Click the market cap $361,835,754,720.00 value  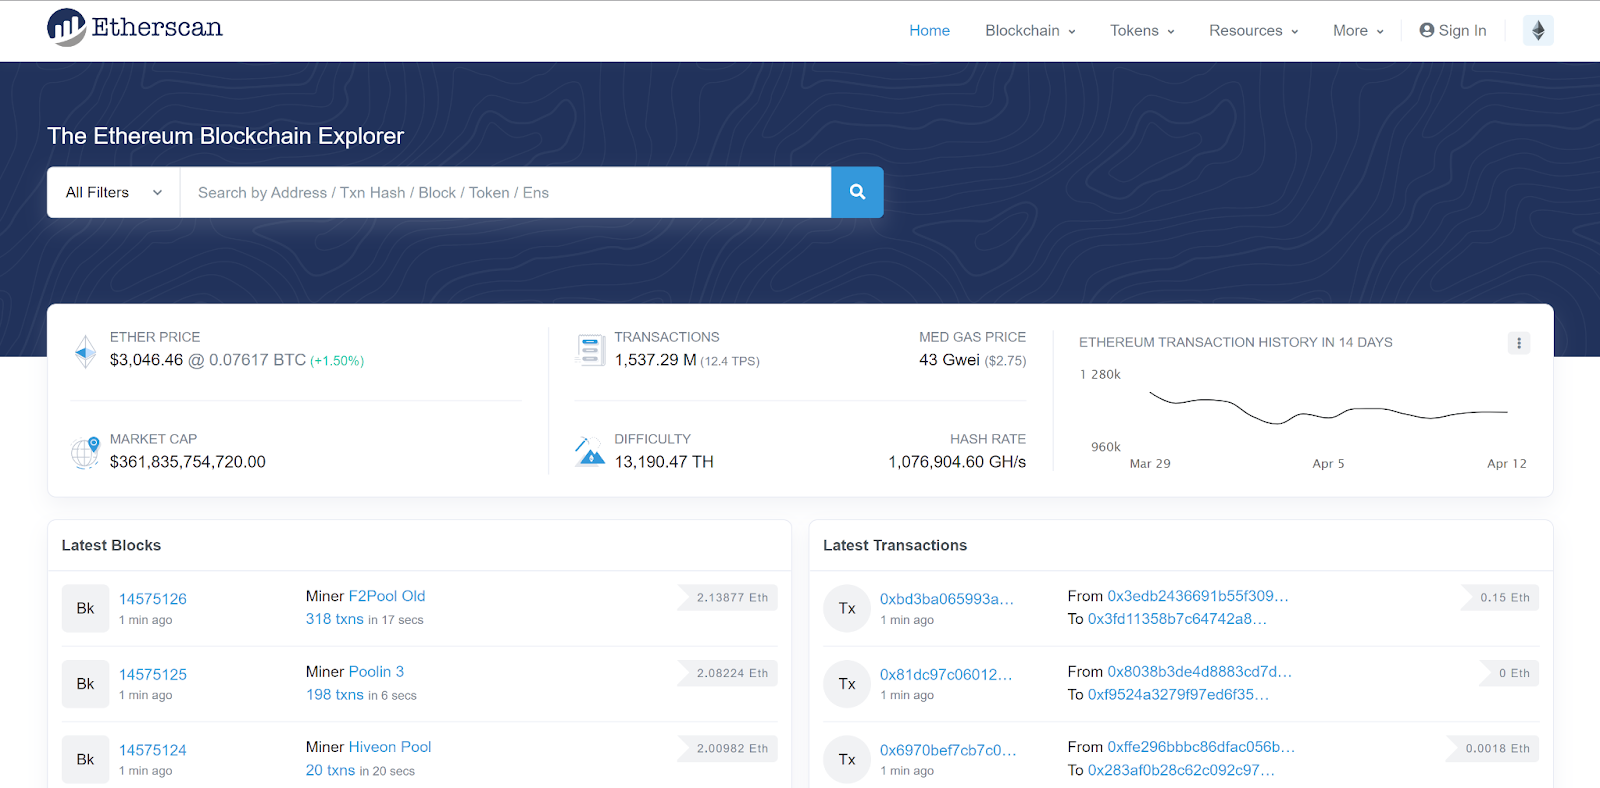pos(188,462)
